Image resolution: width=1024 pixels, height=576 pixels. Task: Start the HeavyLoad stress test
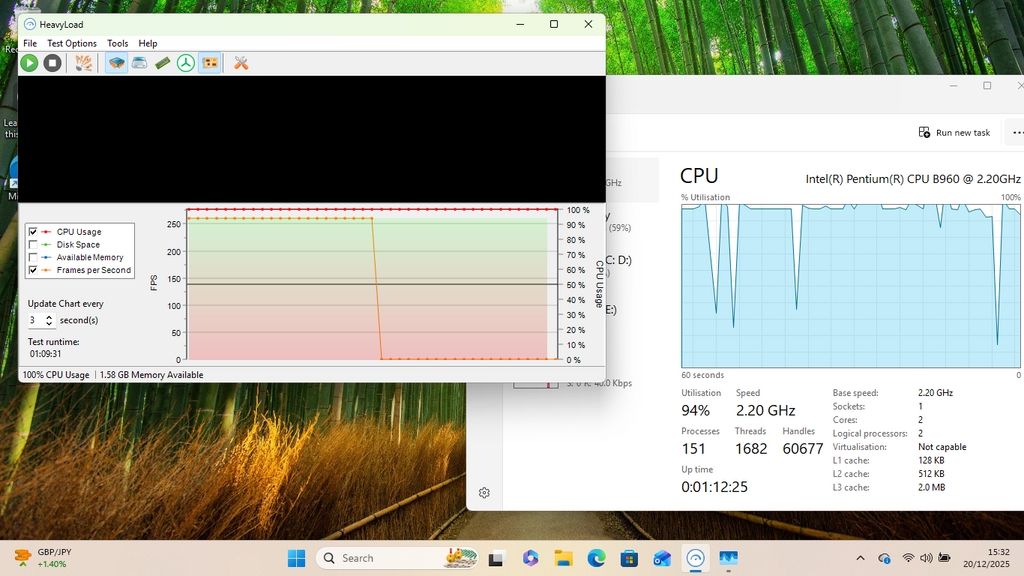[x=29, y=63]
